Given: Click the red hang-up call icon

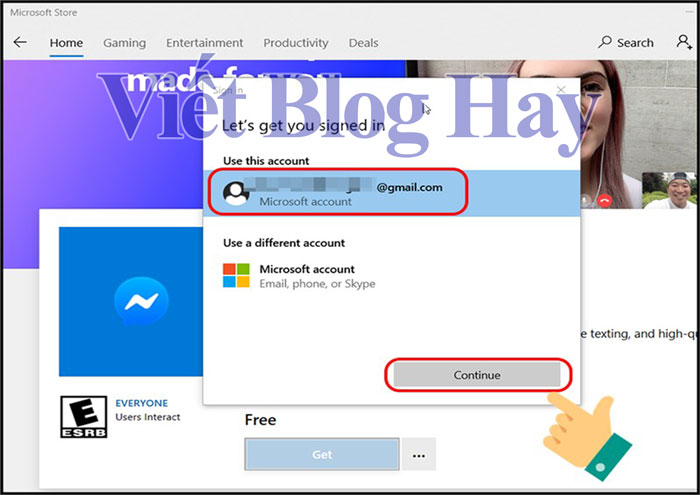Looking at the screenshot, I should (605, 201).
